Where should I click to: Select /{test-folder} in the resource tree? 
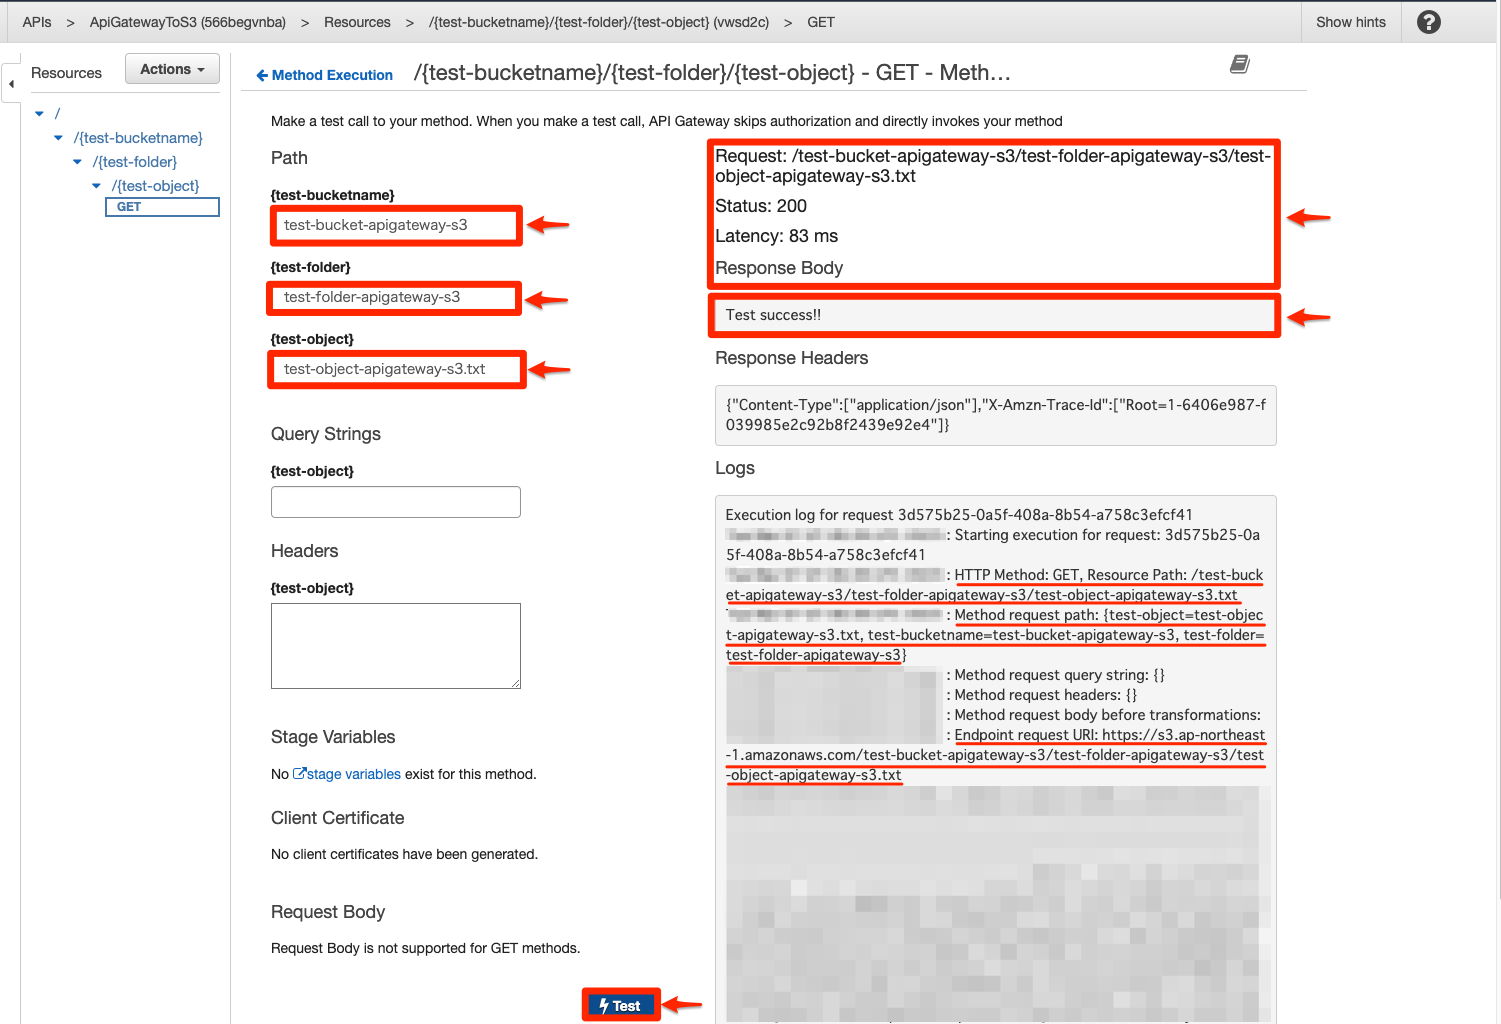[x=135, y=161]
